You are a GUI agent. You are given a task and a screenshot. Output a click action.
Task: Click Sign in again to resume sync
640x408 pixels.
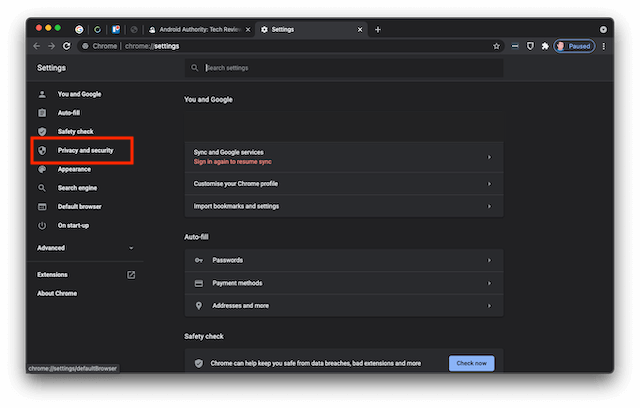(232, 162)
